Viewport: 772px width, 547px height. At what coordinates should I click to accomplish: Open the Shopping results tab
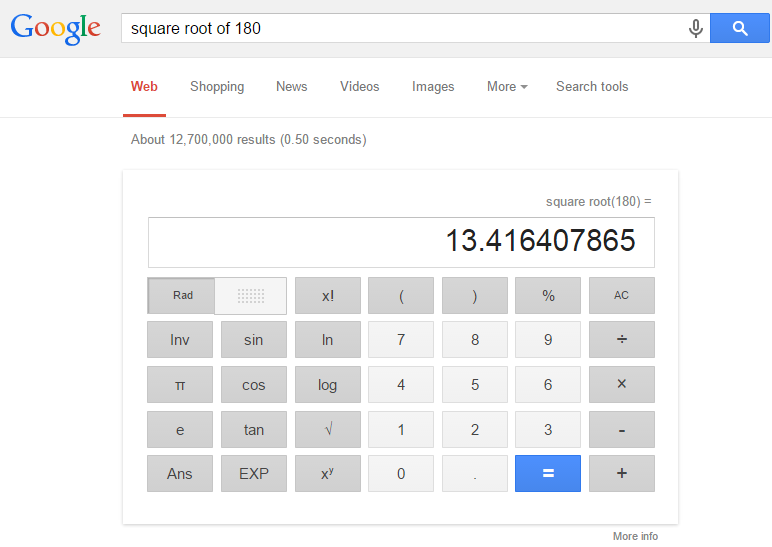tap(217, 87)
